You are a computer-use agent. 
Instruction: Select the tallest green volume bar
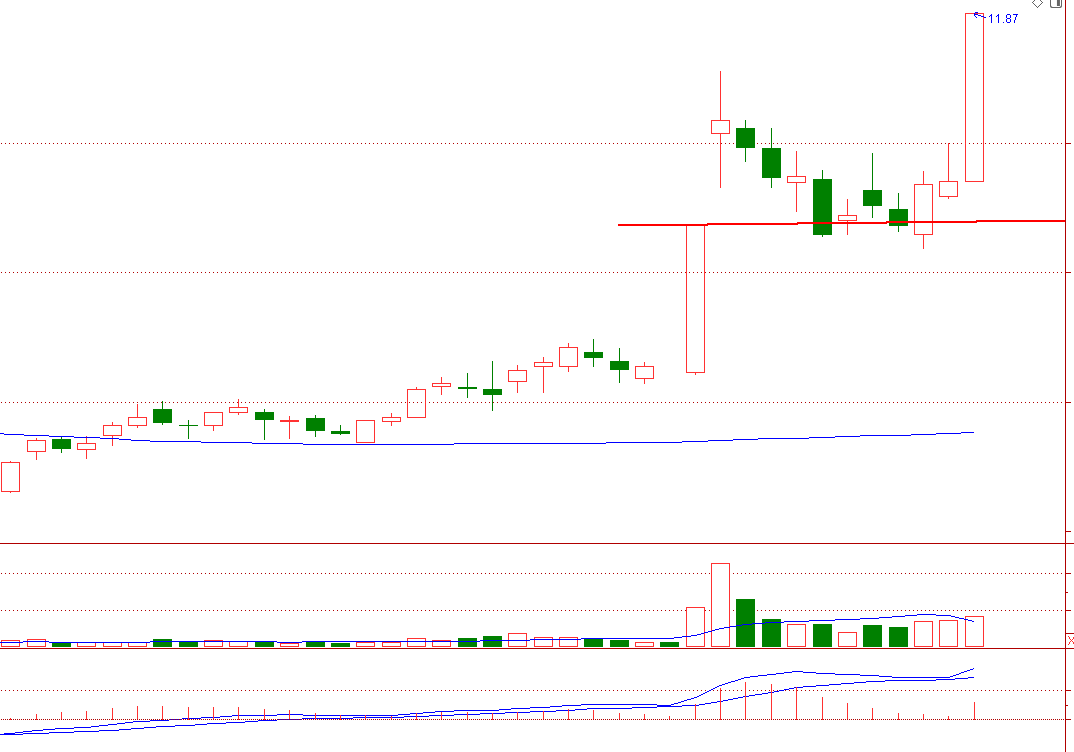[x=745, y=622]
